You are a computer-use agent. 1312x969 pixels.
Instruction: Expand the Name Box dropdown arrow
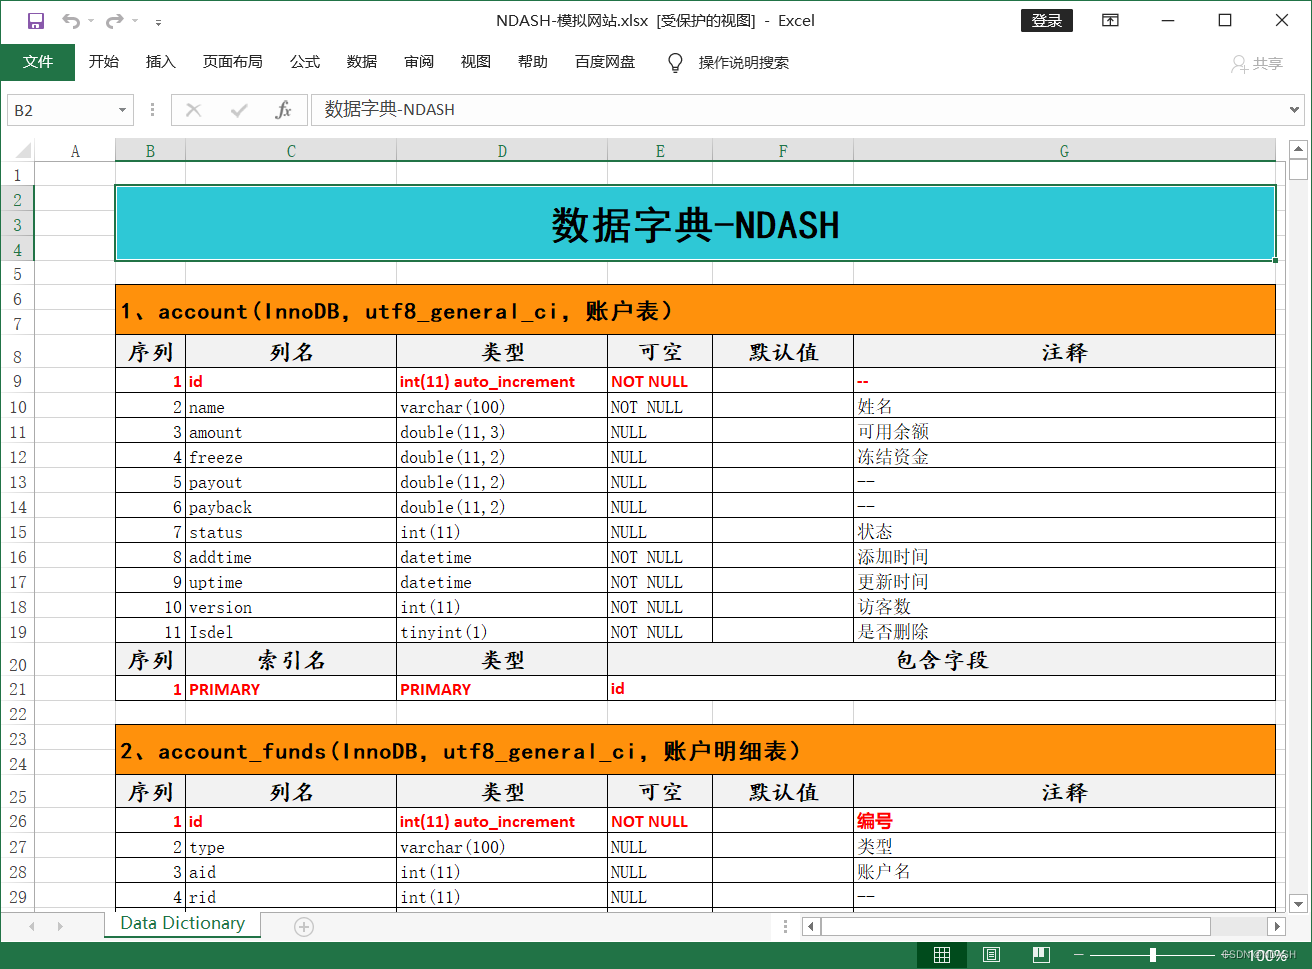tap(122, 110)
